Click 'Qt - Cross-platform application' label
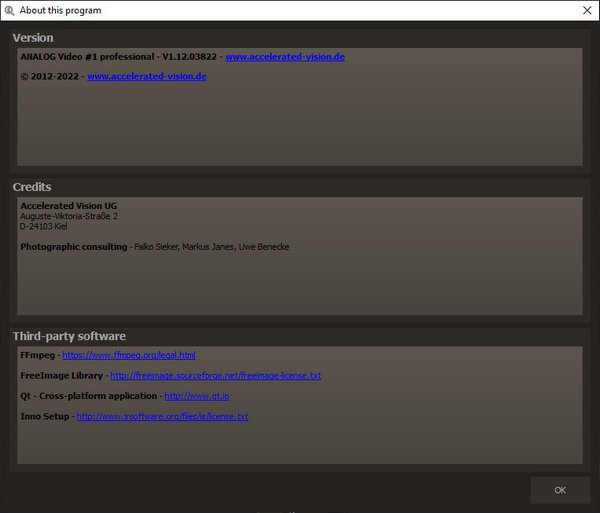The height and width of the screenshot is (513, 600). pyautogui.click(x=89, y=396)
